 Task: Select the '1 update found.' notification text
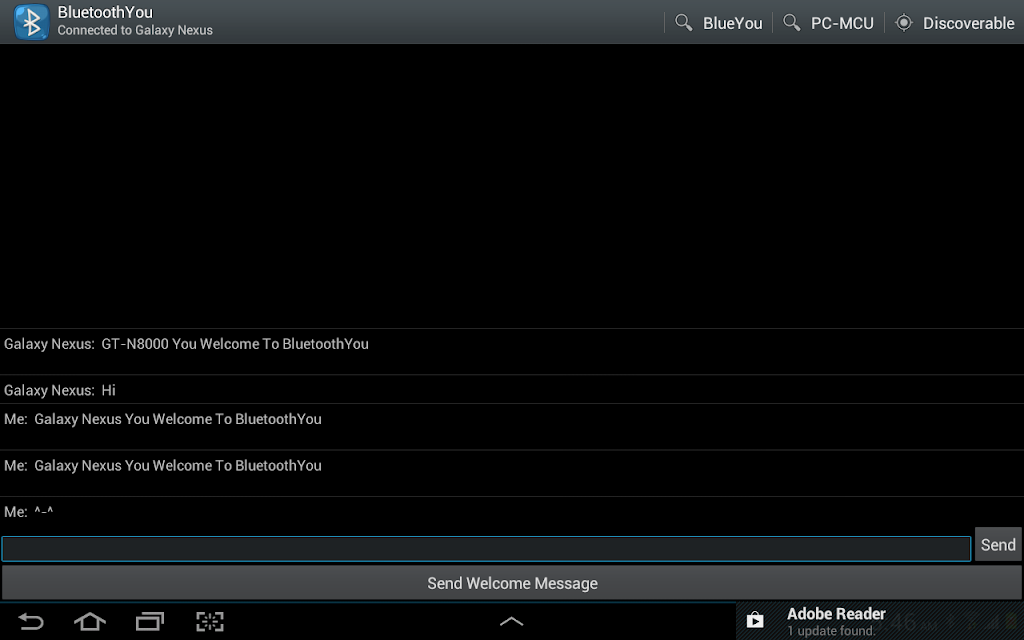831,631
